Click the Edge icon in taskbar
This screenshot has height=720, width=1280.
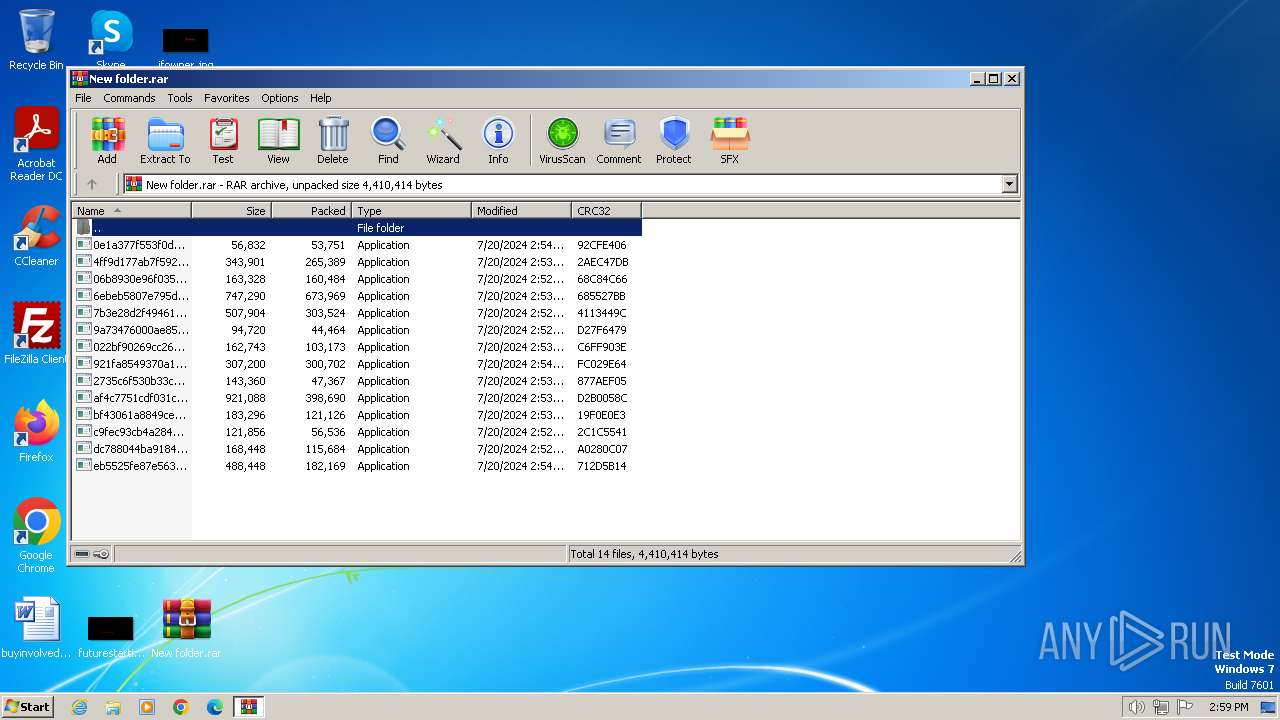point(215,707)
